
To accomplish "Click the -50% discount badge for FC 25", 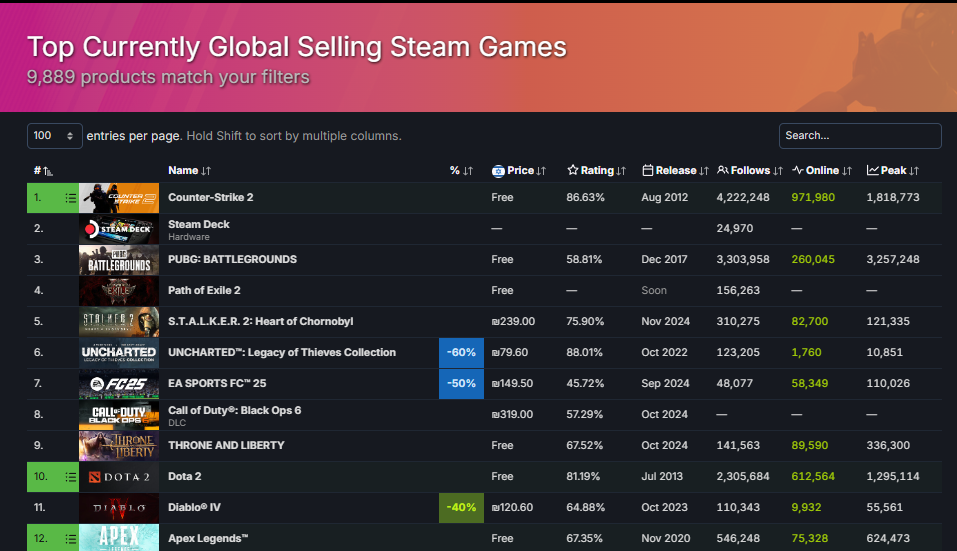I will pyautogui.click(x=461, y=384).
